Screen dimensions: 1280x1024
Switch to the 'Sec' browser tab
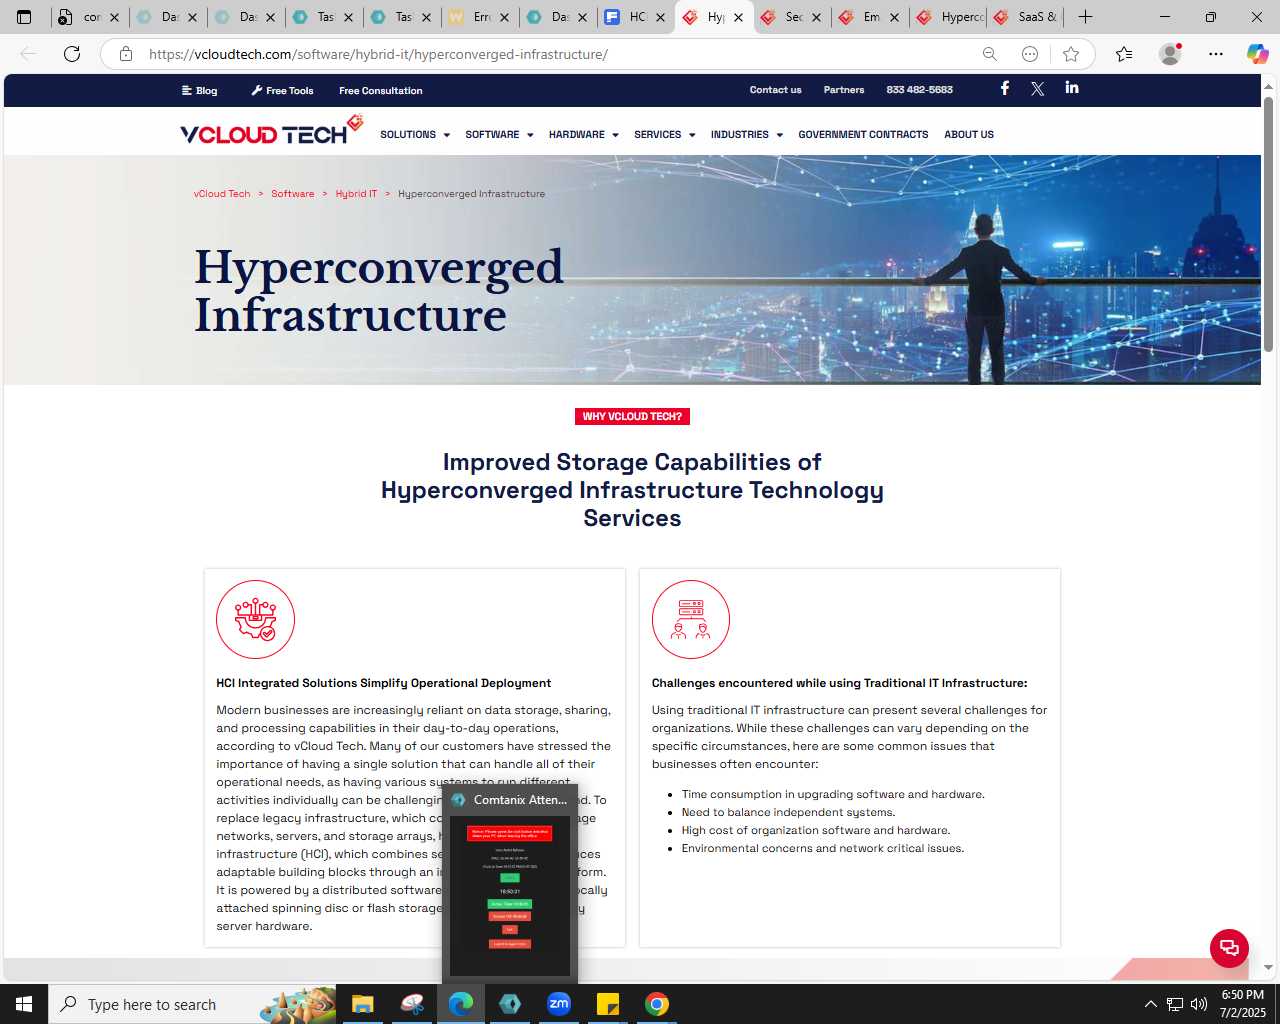coord(791,17)
